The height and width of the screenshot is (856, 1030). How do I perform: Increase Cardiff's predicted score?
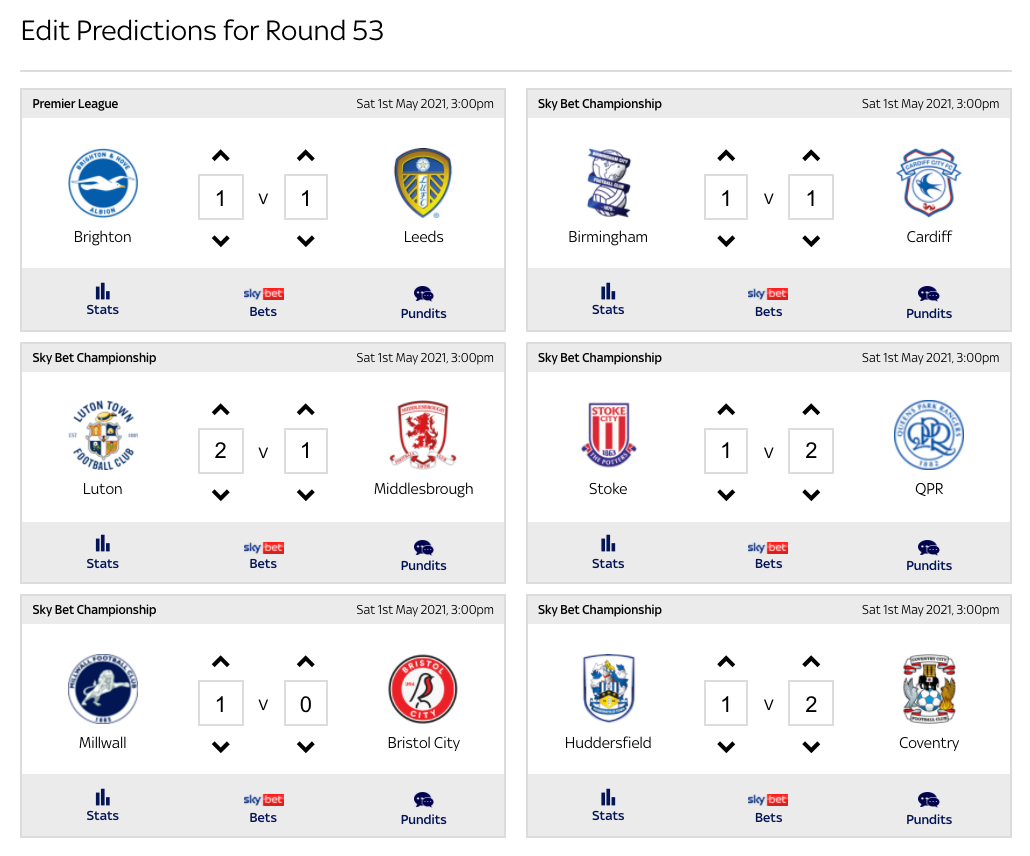[x=811, y=156]
